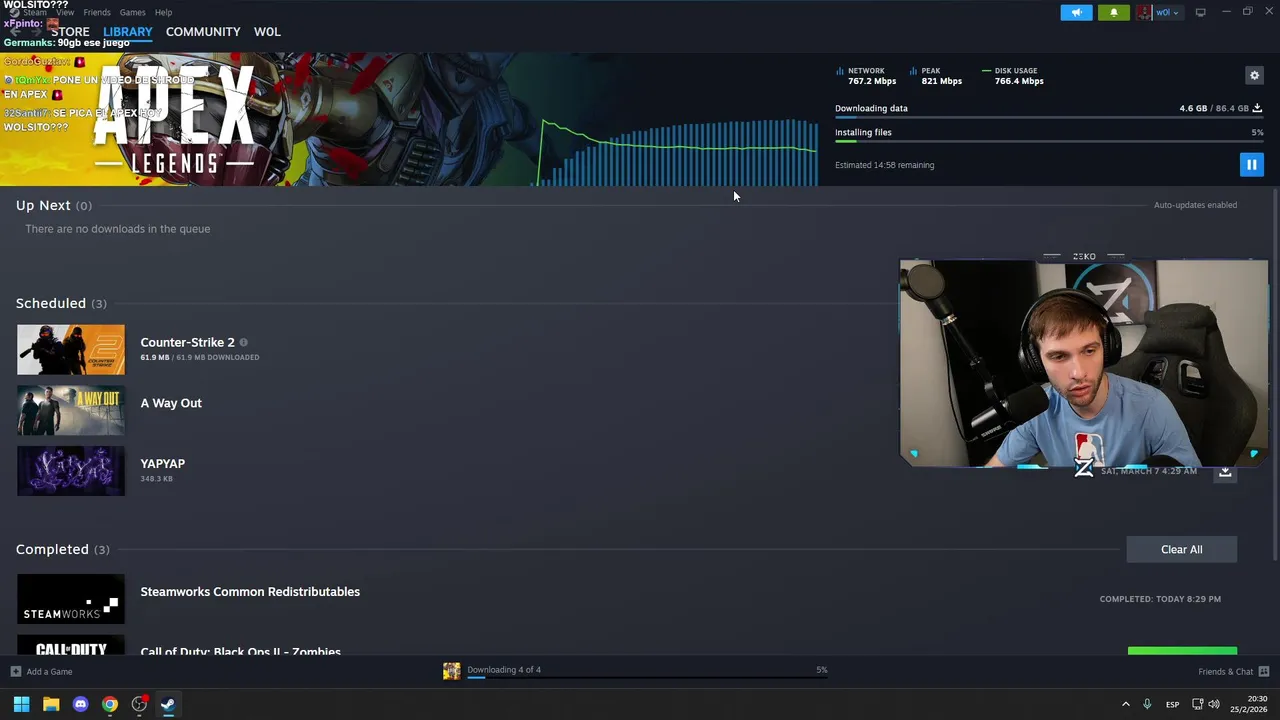
Task: Click the Scheduled section header
Action: point(61,303)
